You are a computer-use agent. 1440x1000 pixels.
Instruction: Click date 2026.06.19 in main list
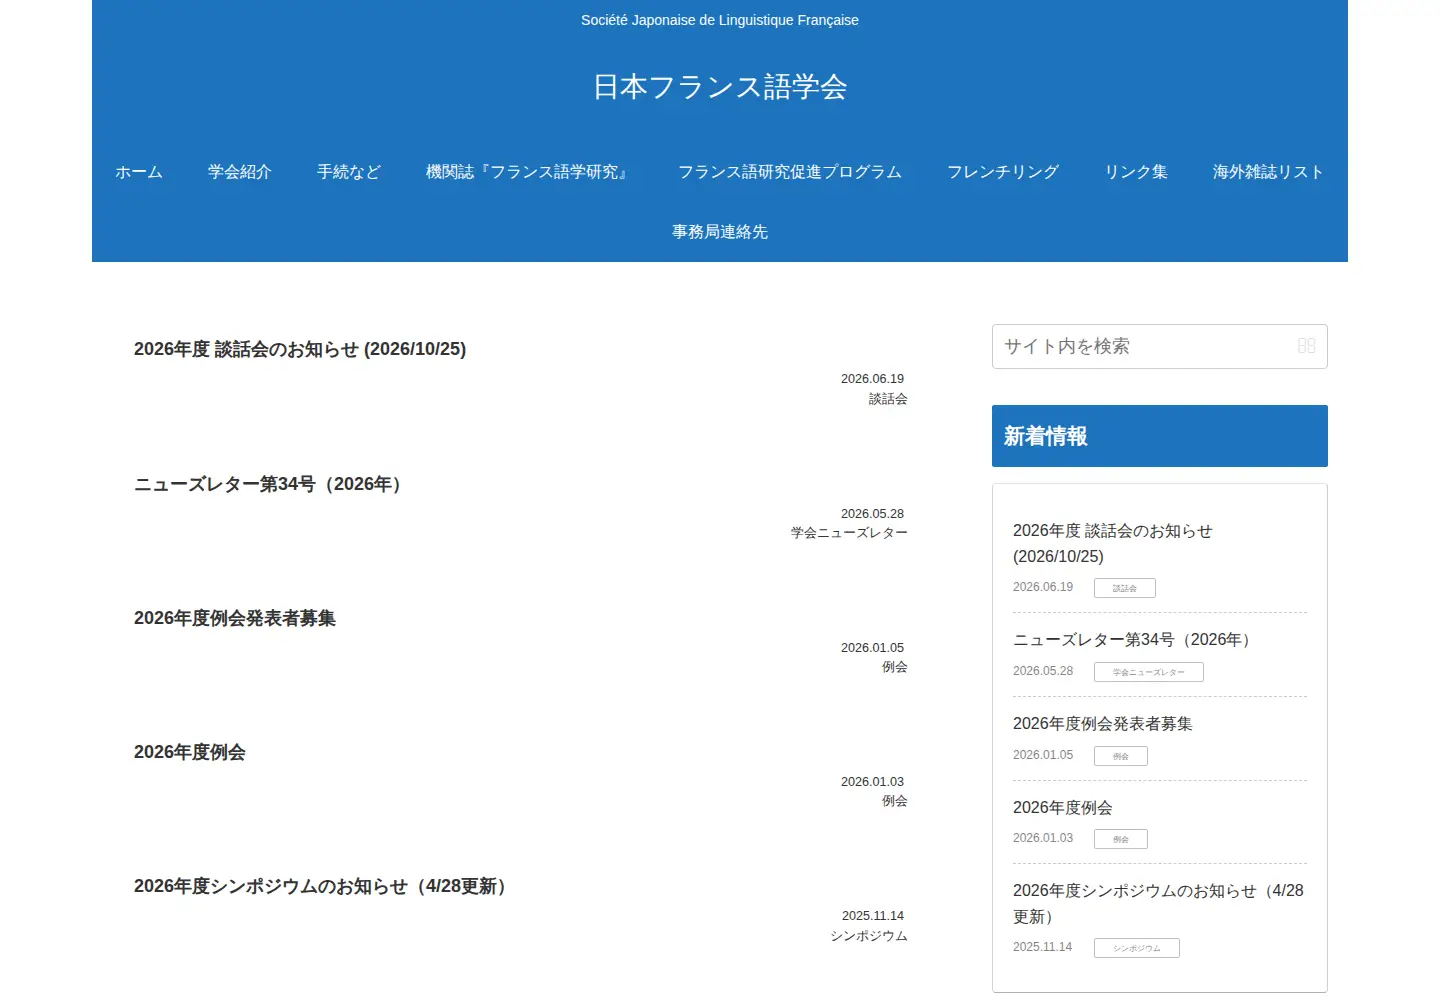(x=872, y=379)
